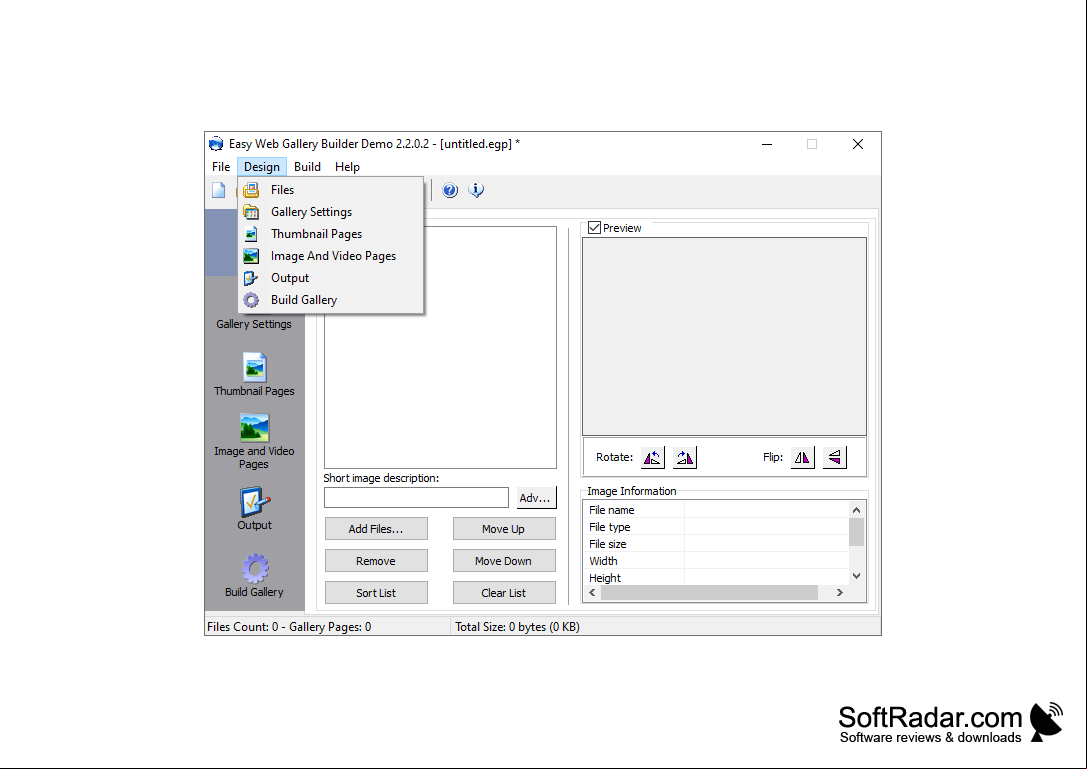Choose Gallery Settings from the Design menu
1087x769 pixels.
tap(331, 212)
